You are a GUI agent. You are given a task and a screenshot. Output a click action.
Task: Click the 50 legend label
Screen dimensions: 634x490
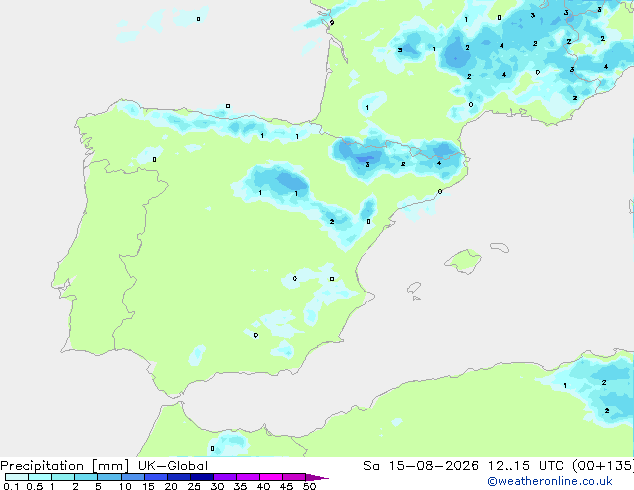pyautogui.click(x=310, y=486)
